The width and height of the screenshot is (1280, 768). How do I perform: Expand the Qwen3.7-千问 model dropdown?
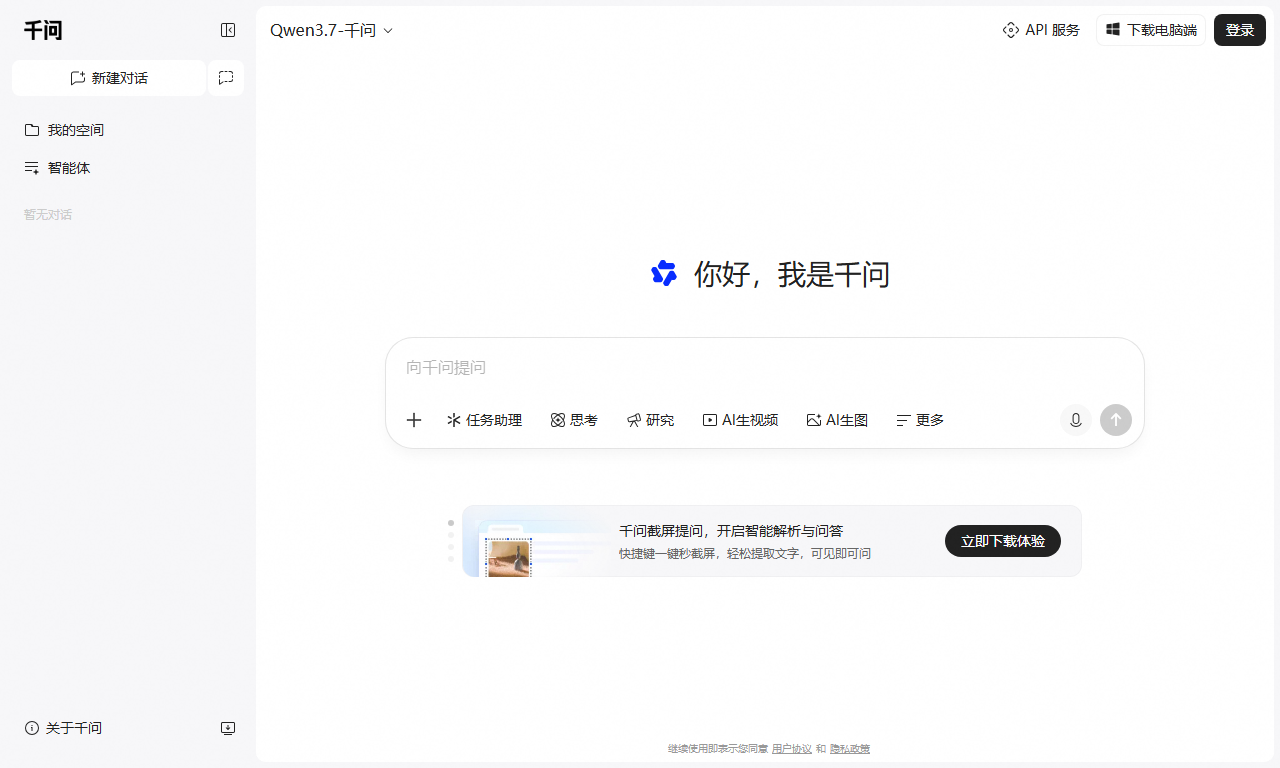coord(332,30)
